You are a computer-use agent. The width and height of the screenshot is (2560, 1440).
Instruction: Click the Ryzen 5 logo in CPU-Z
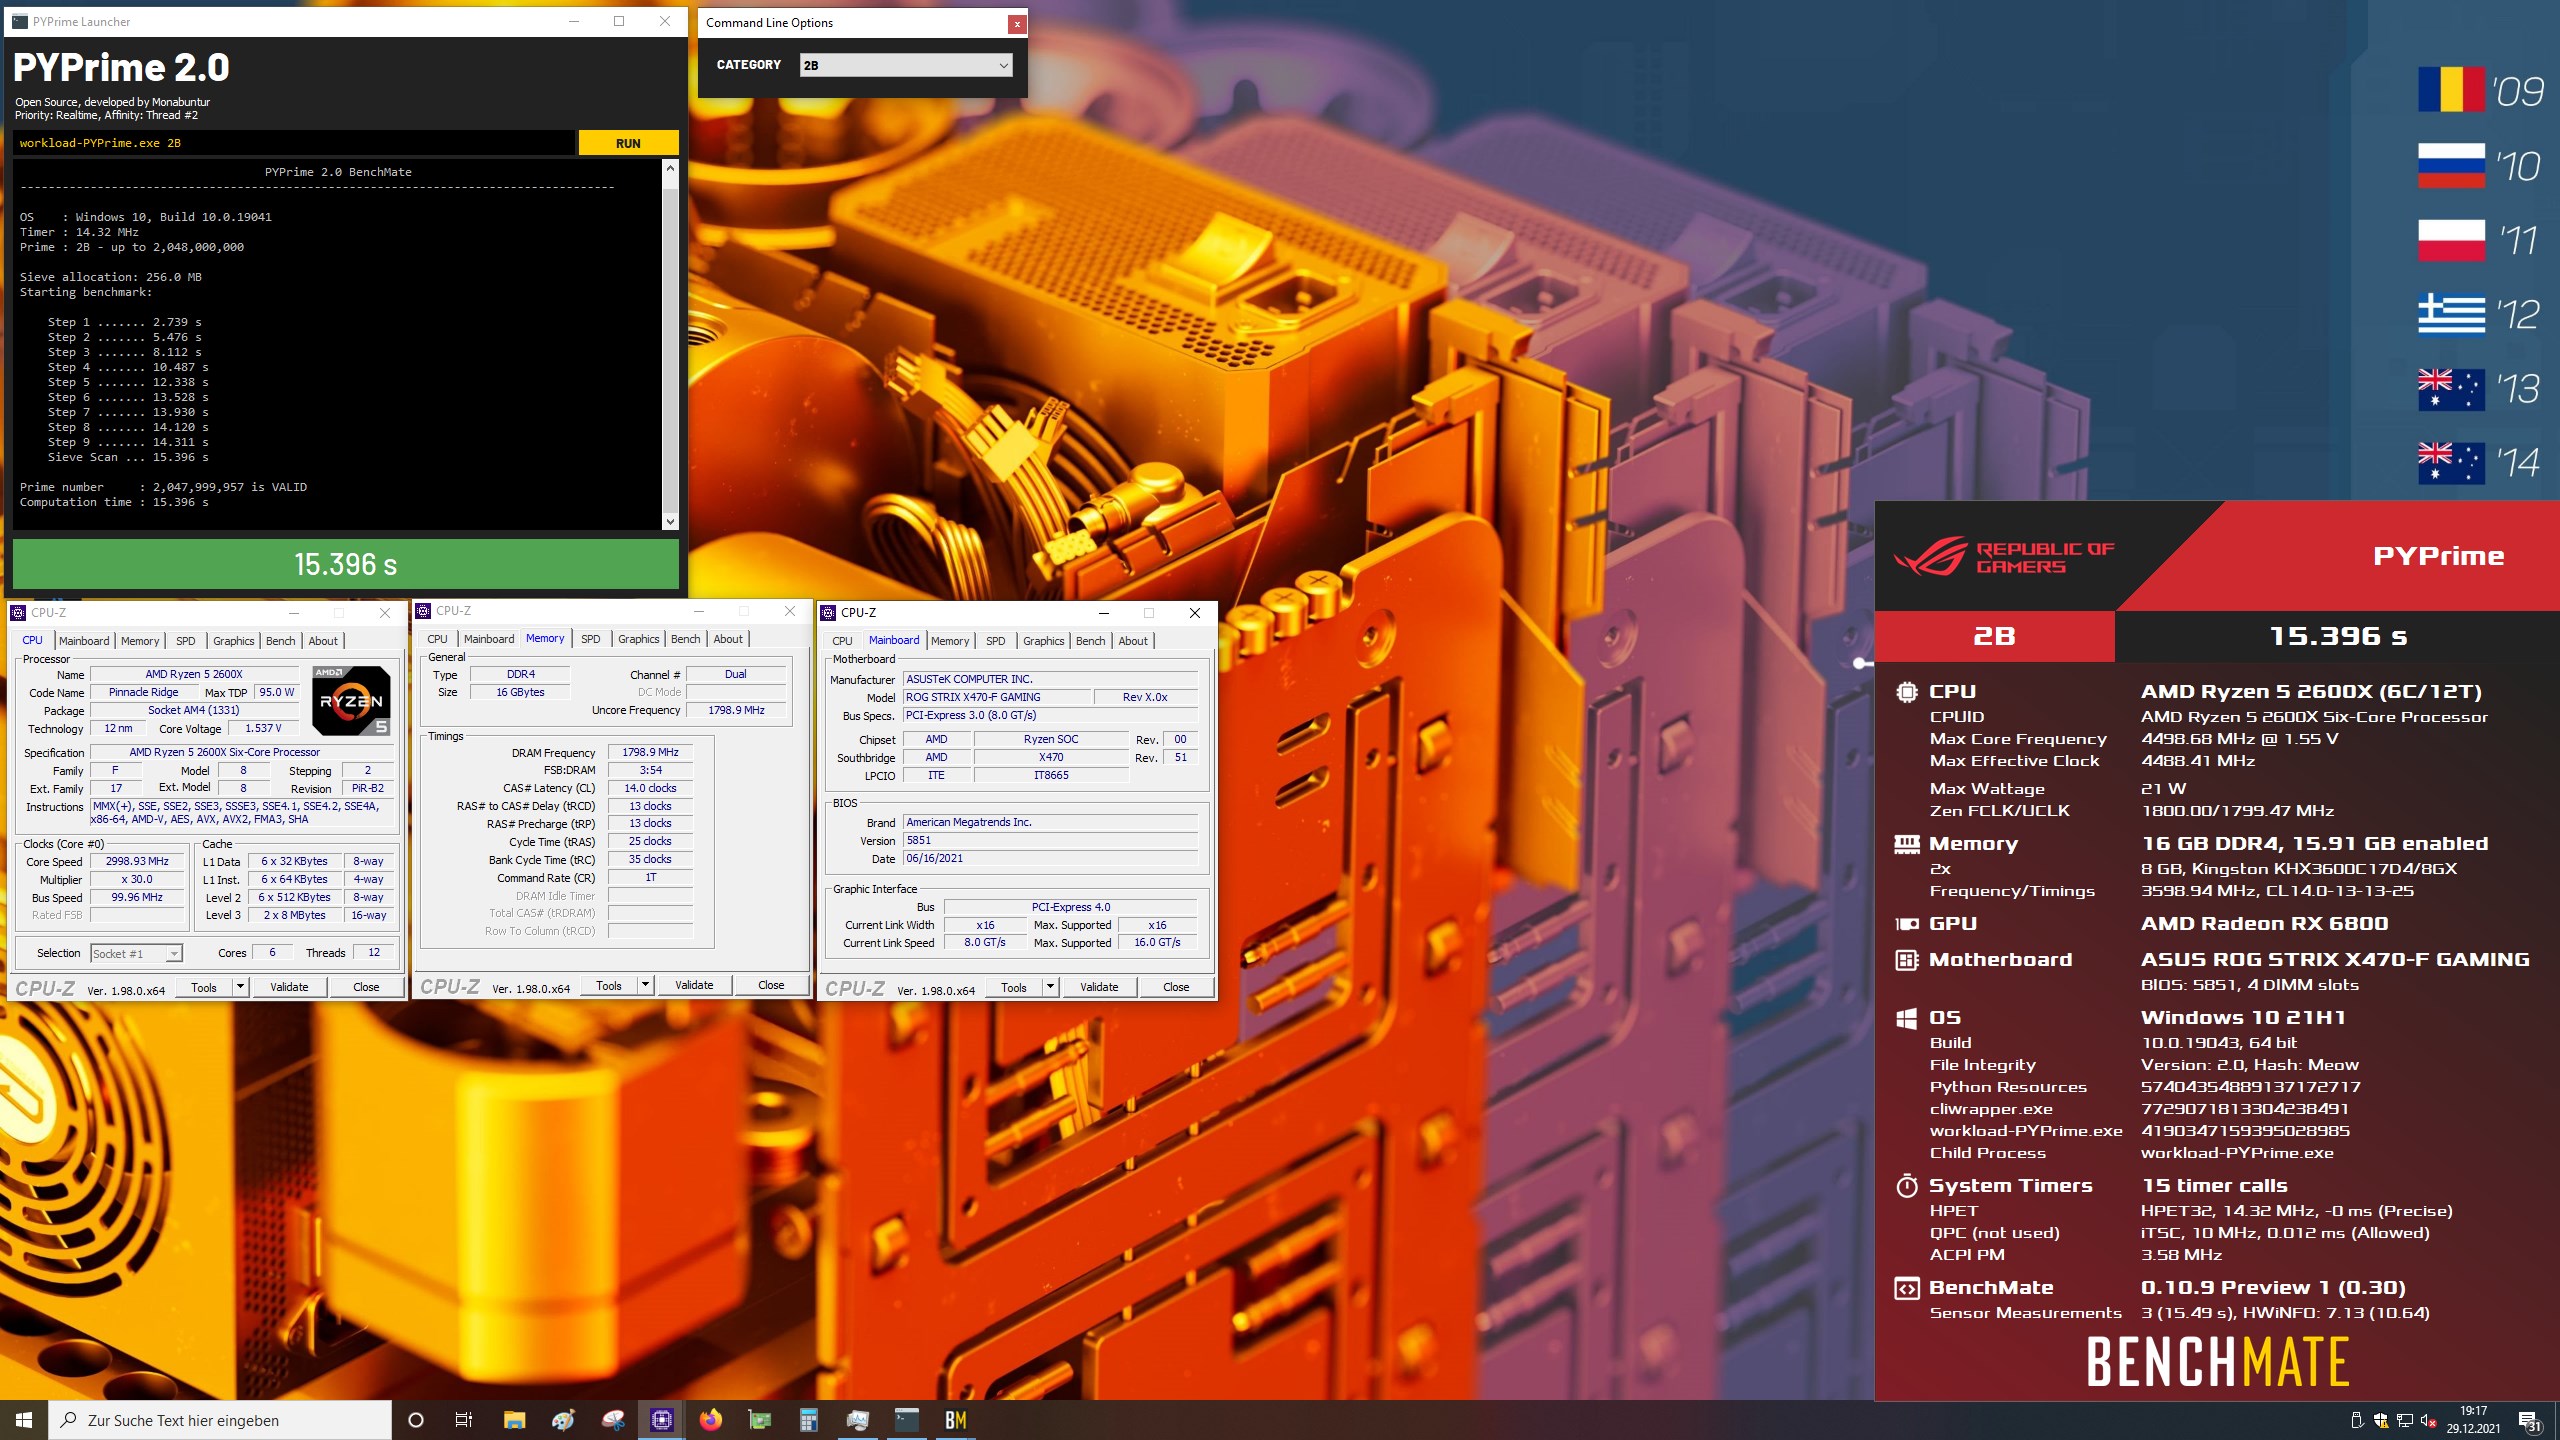351,700
